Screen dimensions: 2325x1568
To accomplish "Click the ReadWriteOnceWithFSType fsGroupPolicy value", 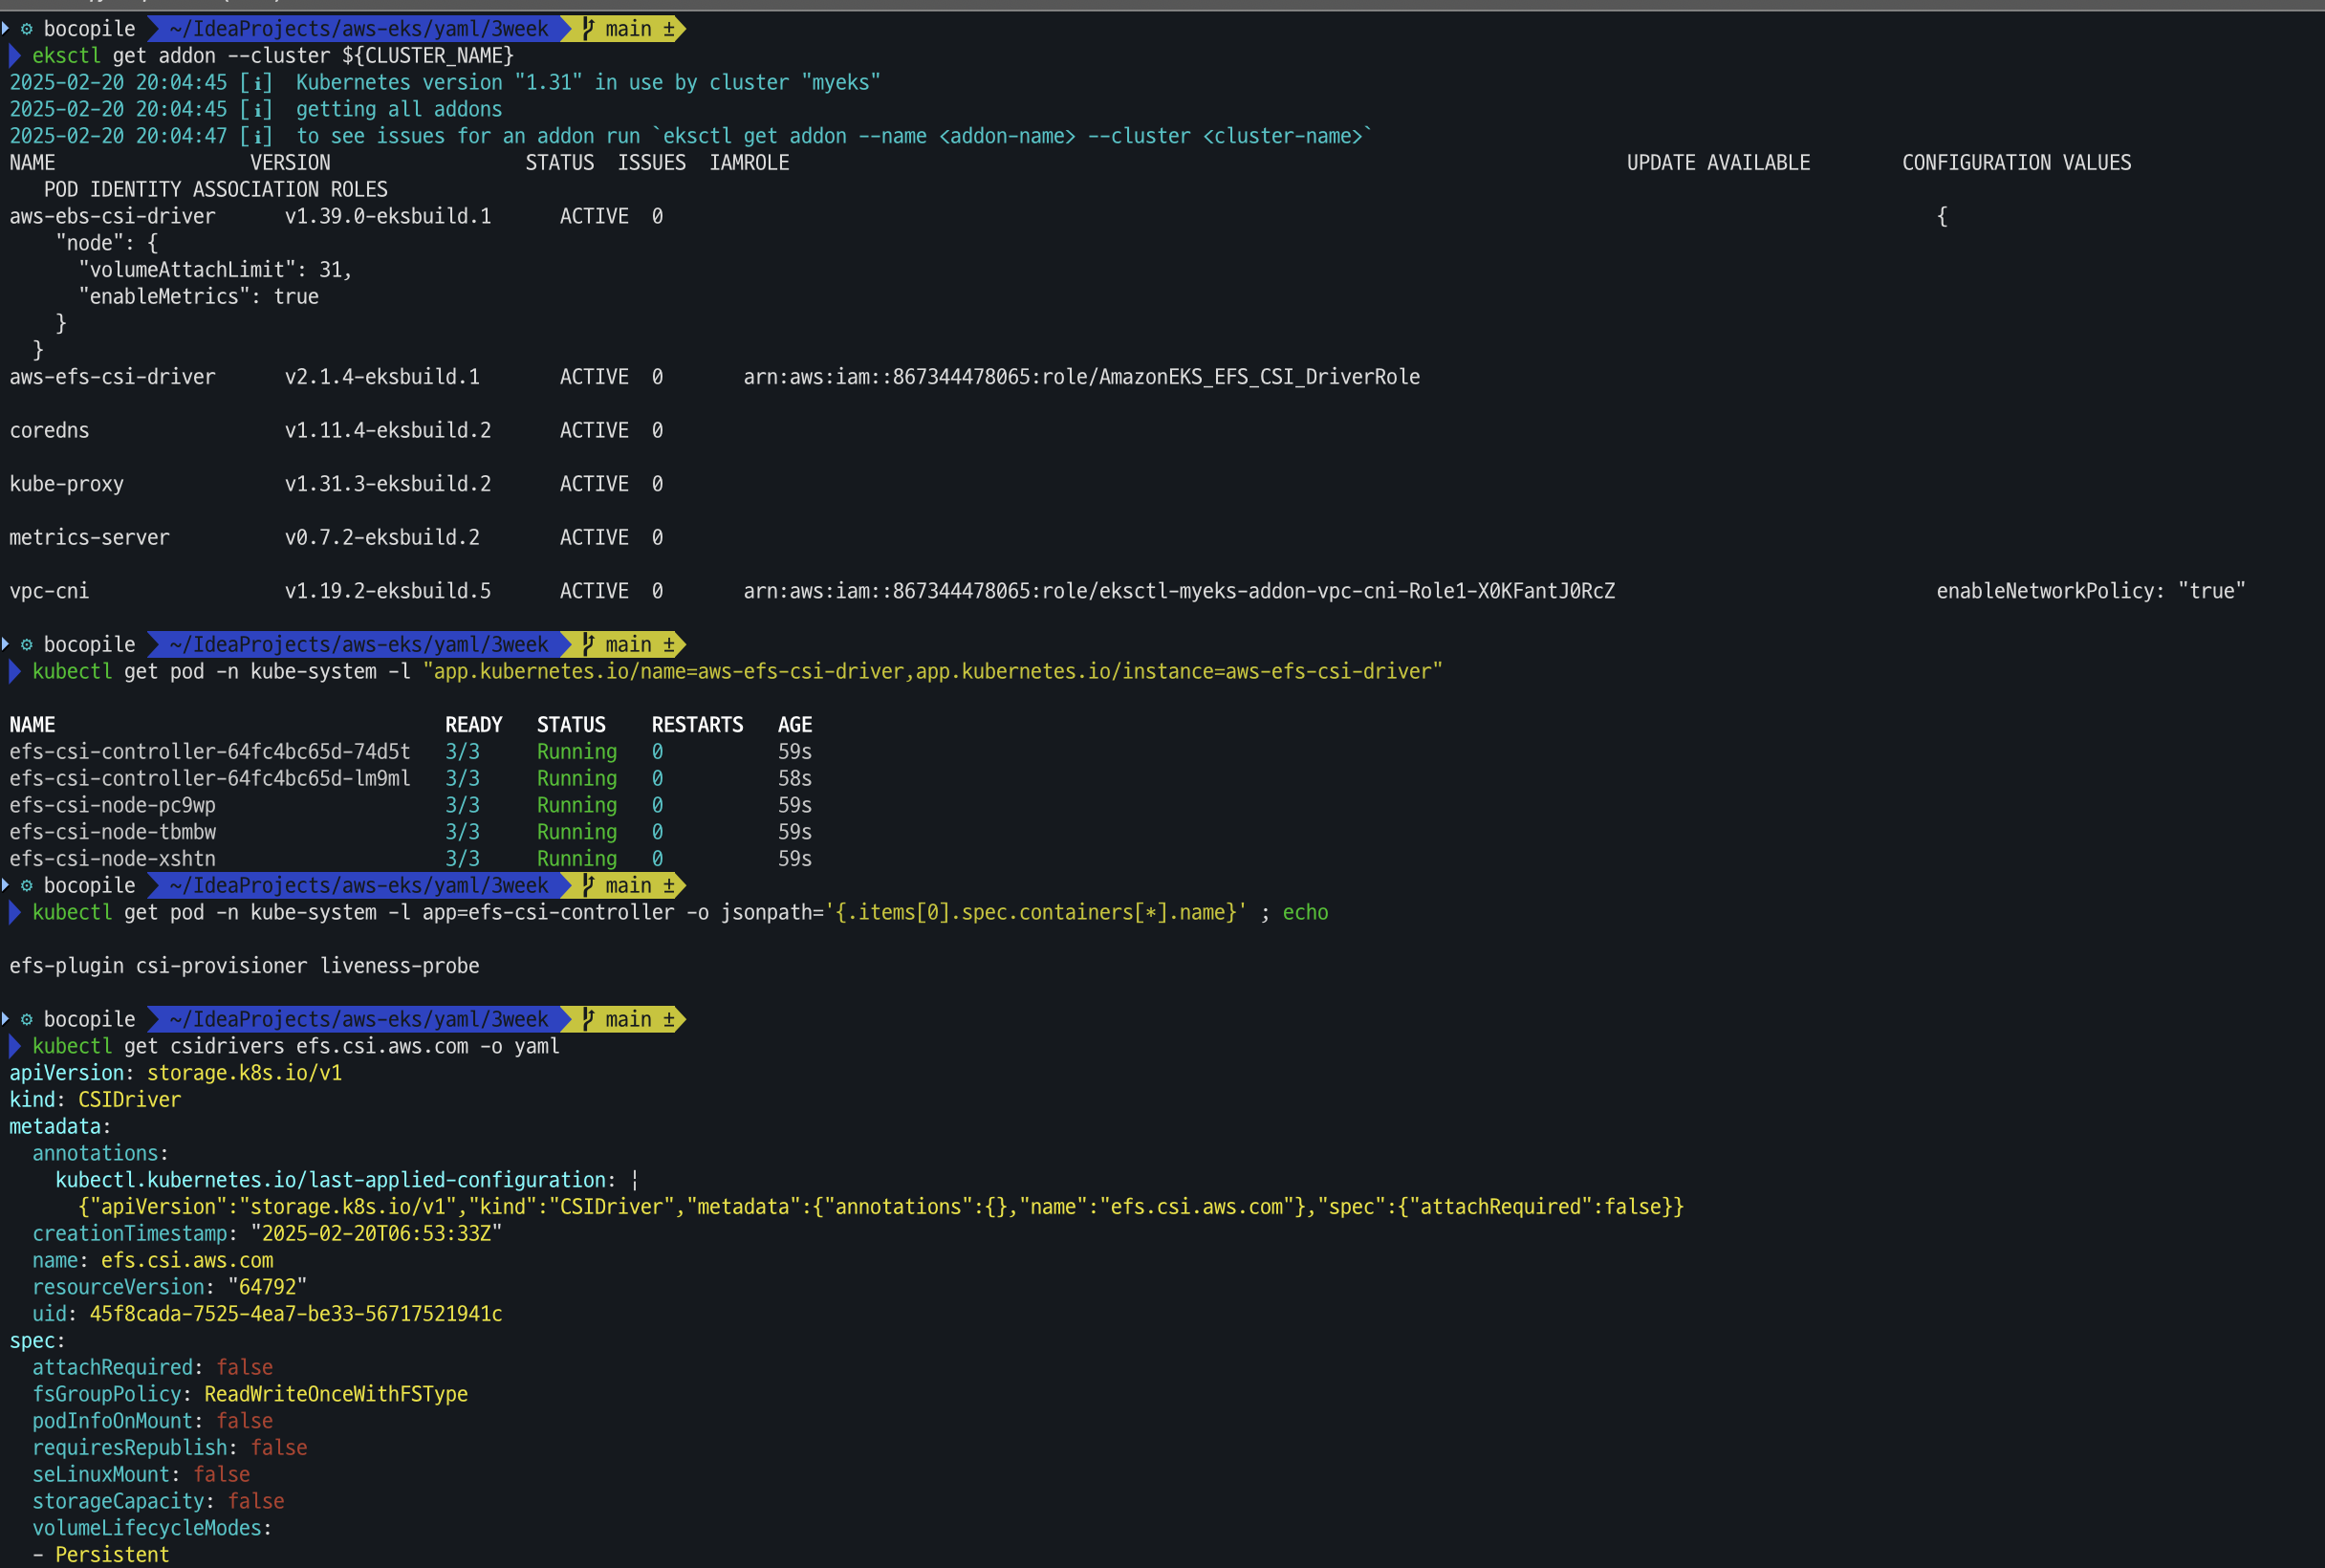I will 336,1394.
